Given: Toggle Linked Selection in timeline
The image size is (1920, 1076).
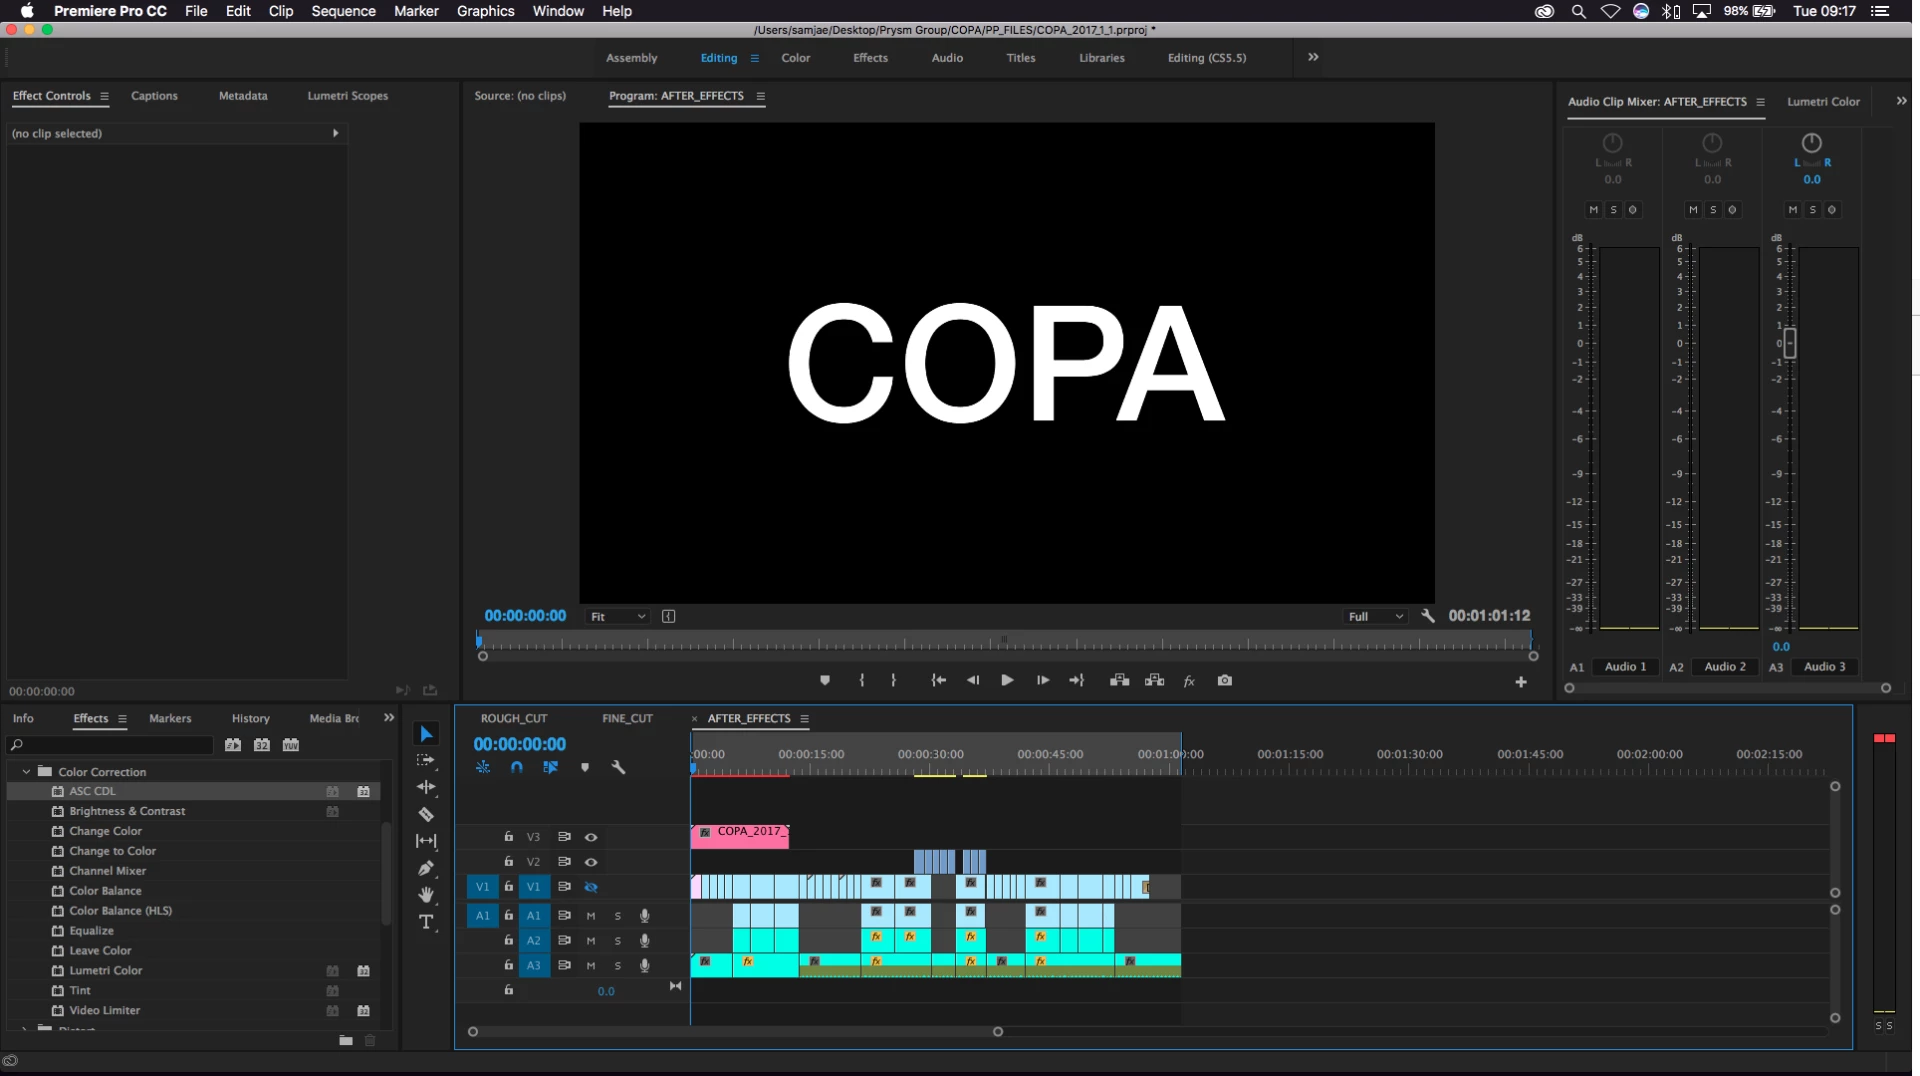Looking at the screenshot, I should pyautogui.click(x=550, y=767).
